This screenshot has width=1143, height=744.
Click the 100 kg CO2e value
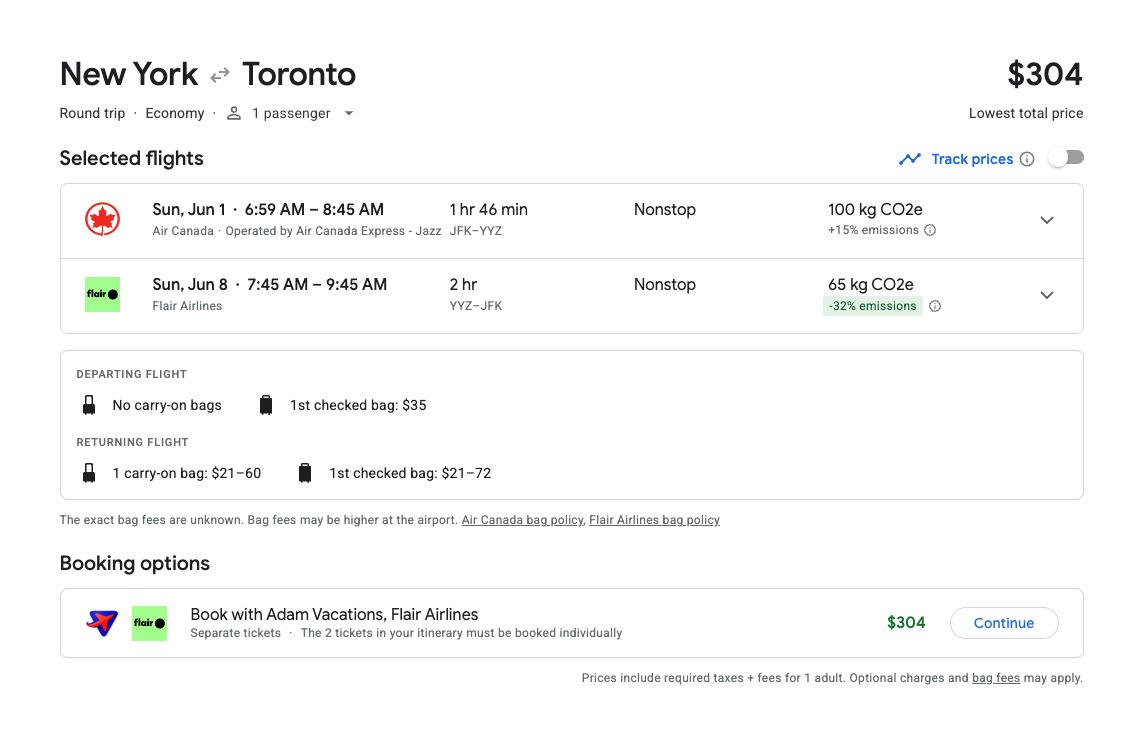point(875,210)
